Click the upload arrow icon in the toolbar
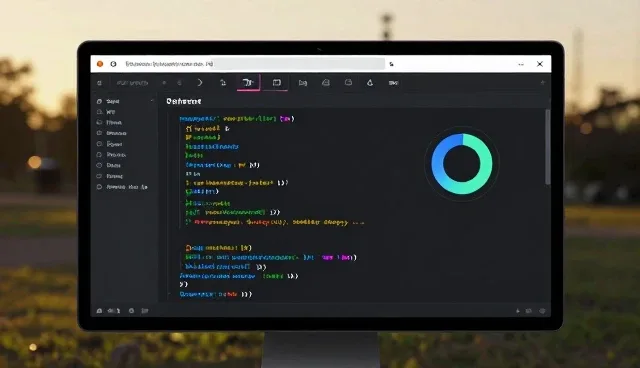Viewport: 640px width, 368px height. 223,83
